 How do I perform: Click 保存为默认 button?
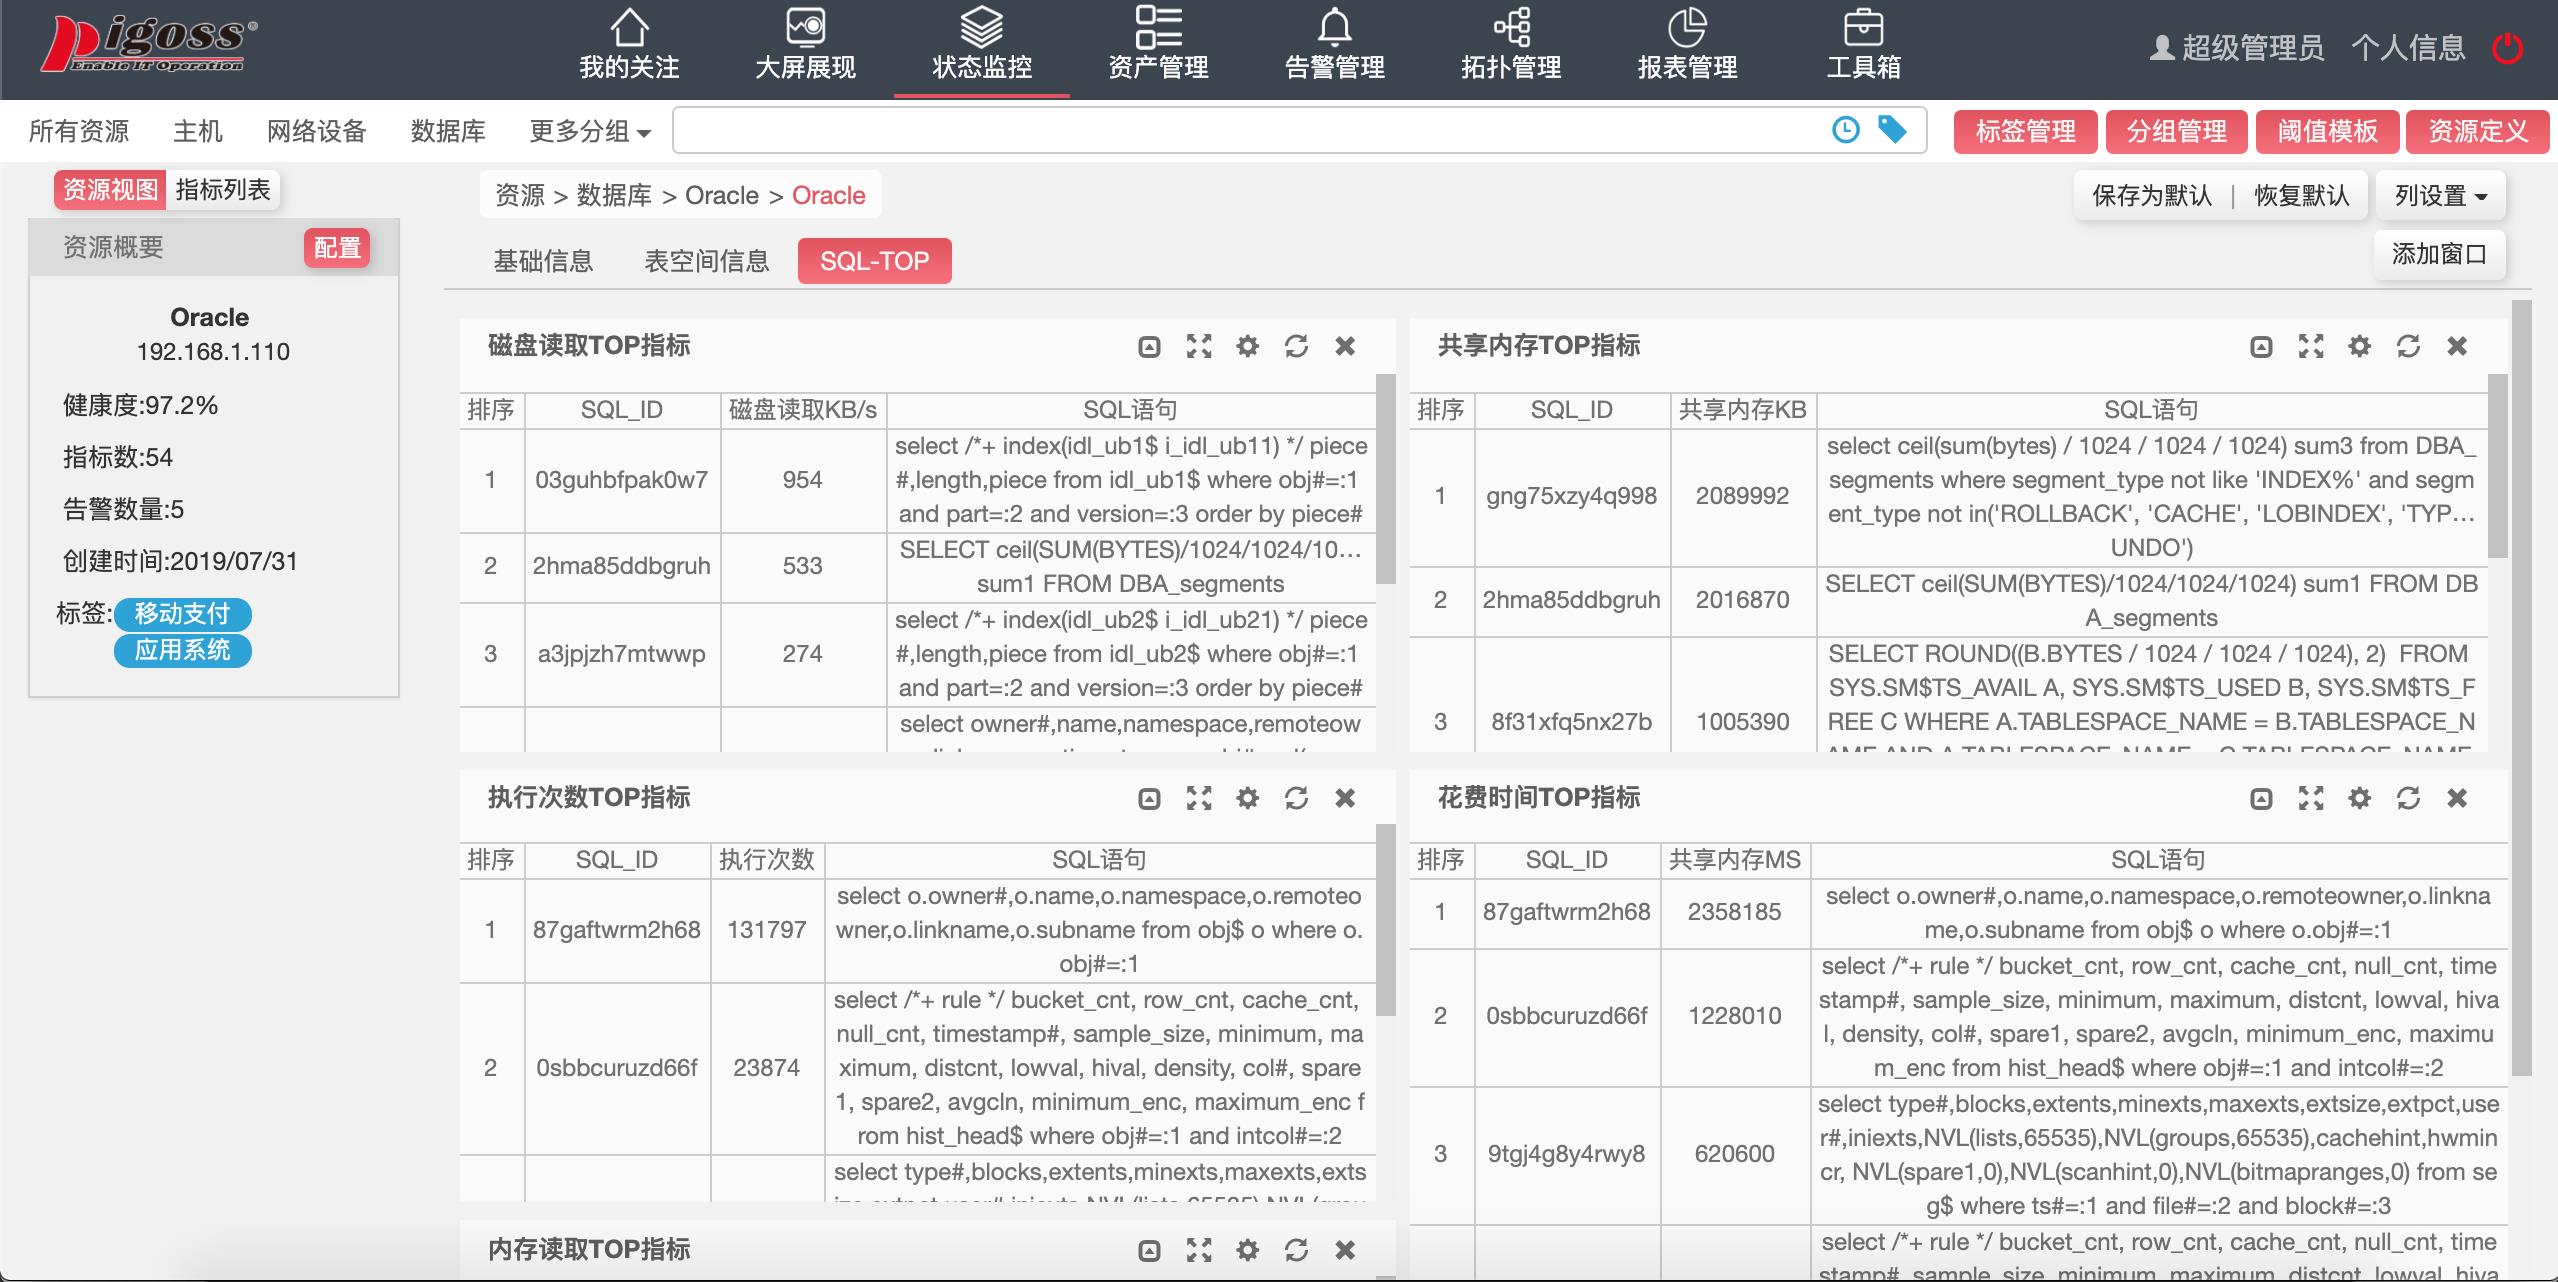(x=2152, y=195)
